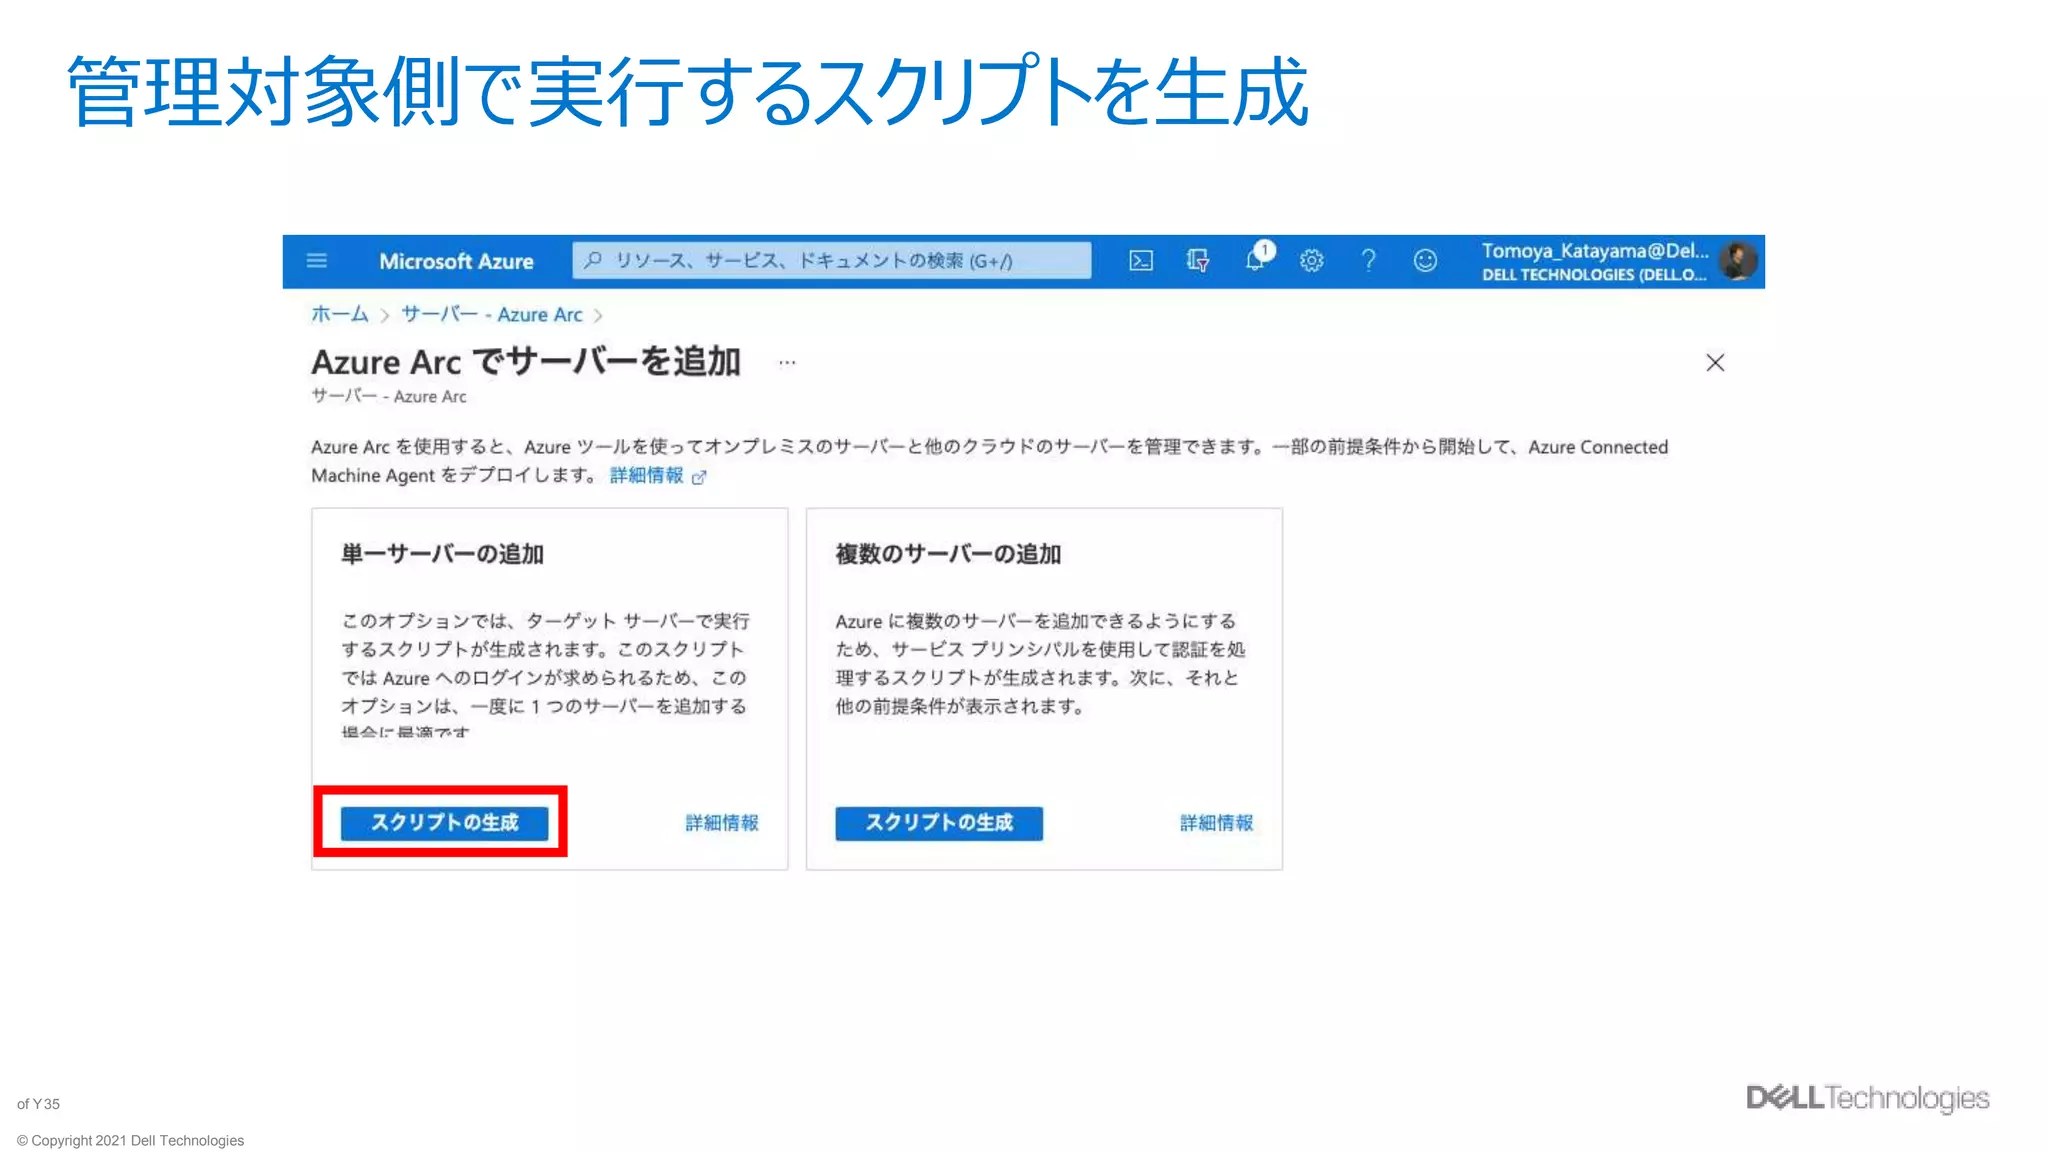Open portal settings gear icon
Viewport: 2048px width, 1152px height.
[x=1312, y=261]
